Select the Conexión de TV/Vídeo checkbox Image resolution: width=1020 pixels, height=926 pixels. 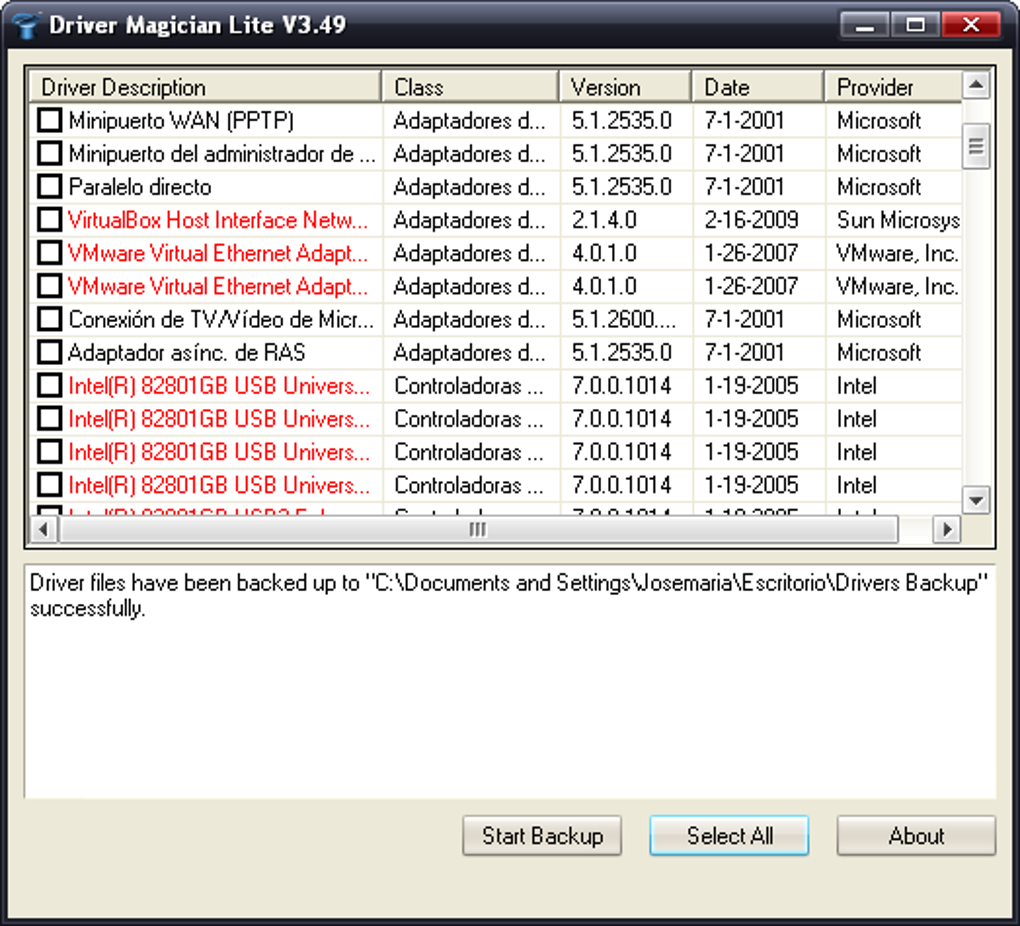(49, 320)
